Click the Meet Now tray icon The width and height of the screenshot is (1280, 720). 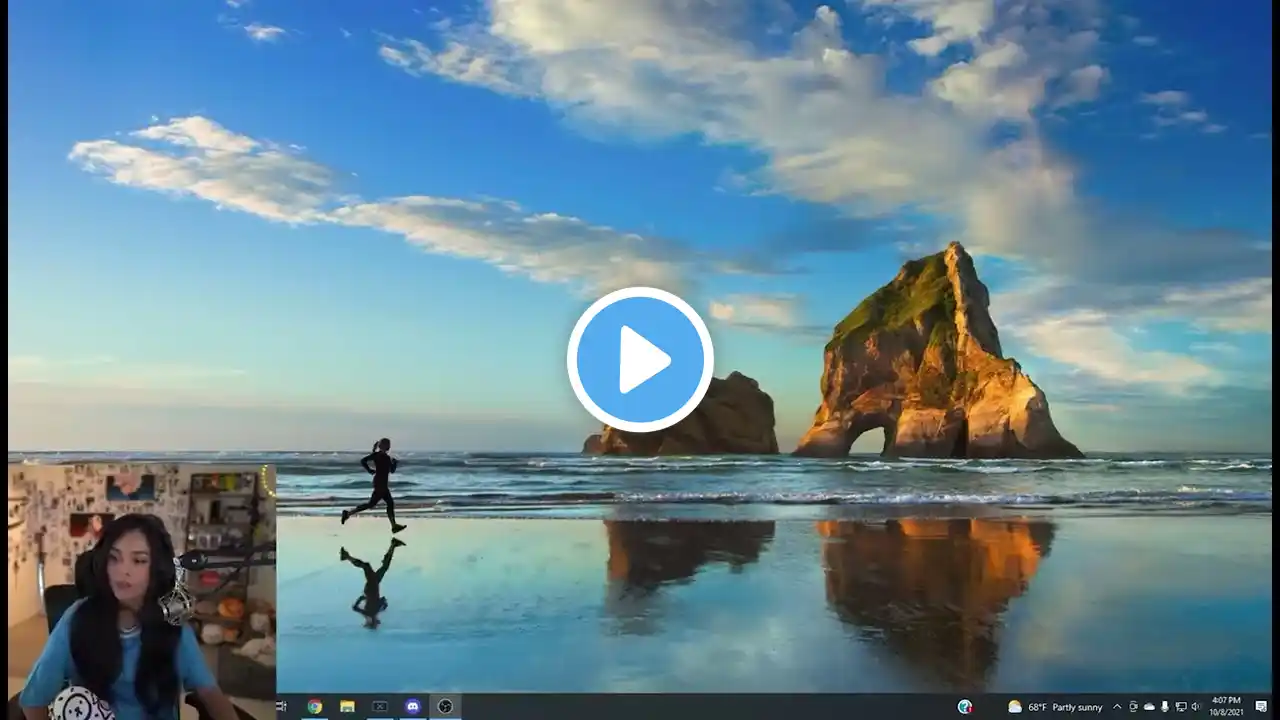[x=1133, y=707]
